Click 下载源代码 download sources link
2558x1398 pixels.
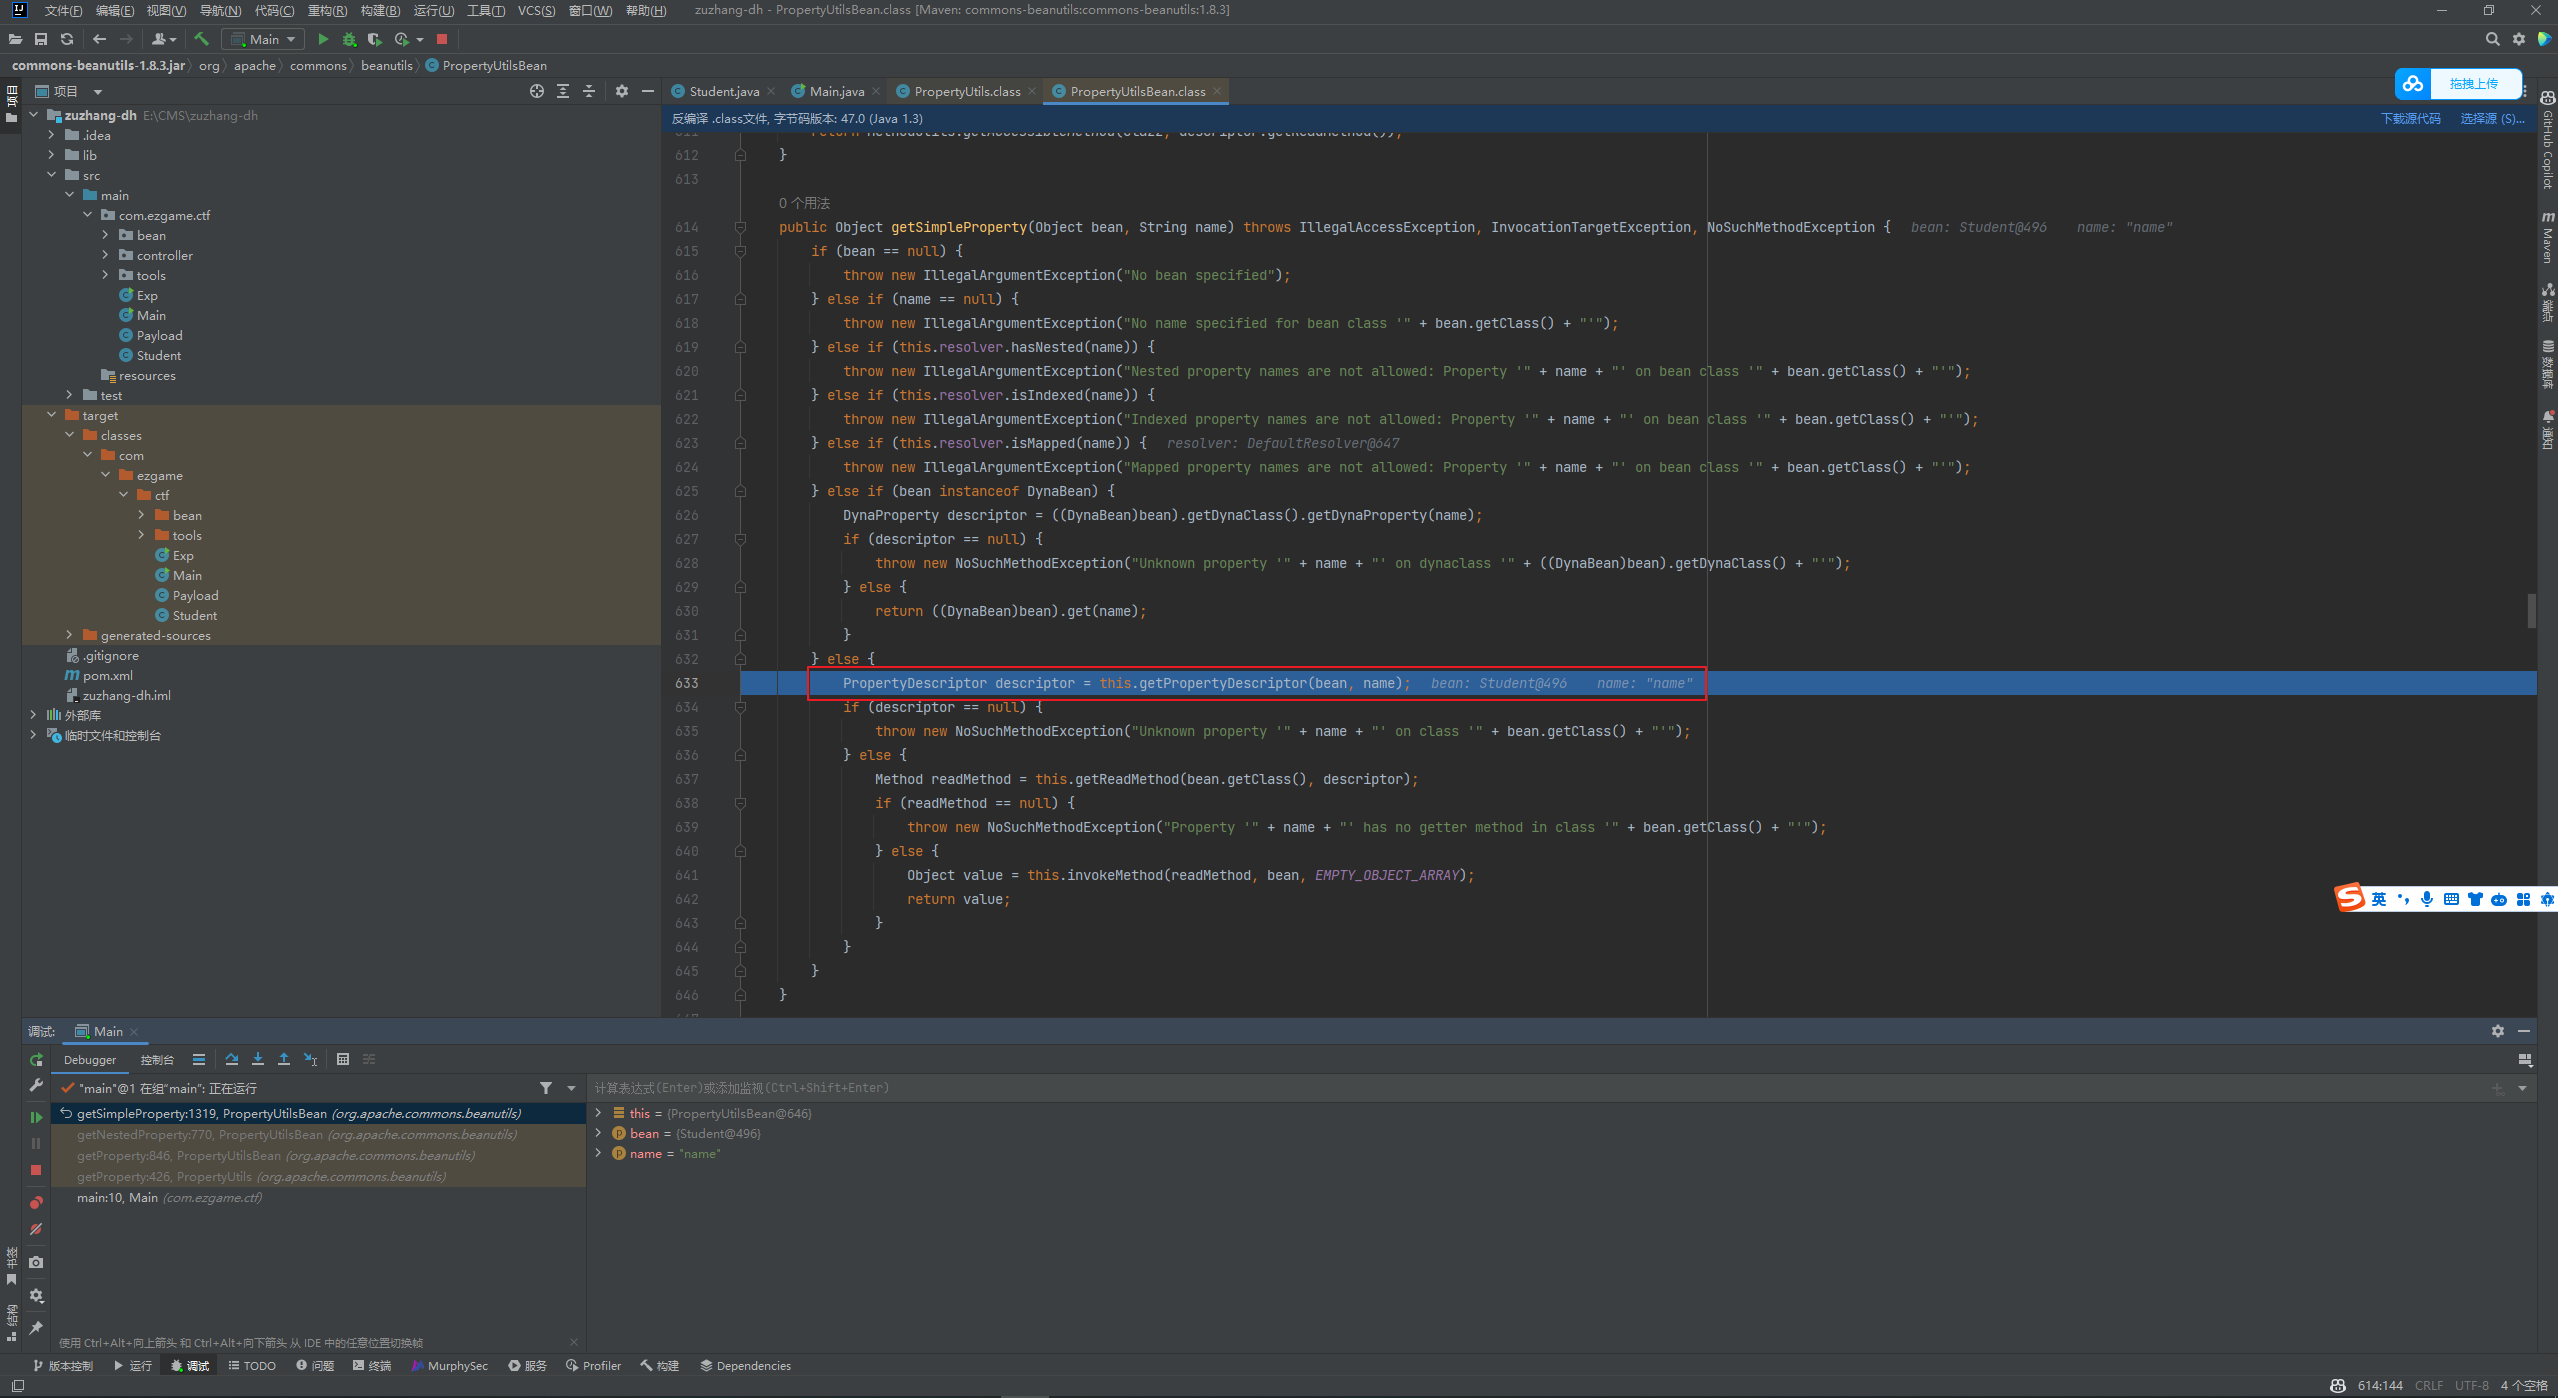click(2410, 118)
